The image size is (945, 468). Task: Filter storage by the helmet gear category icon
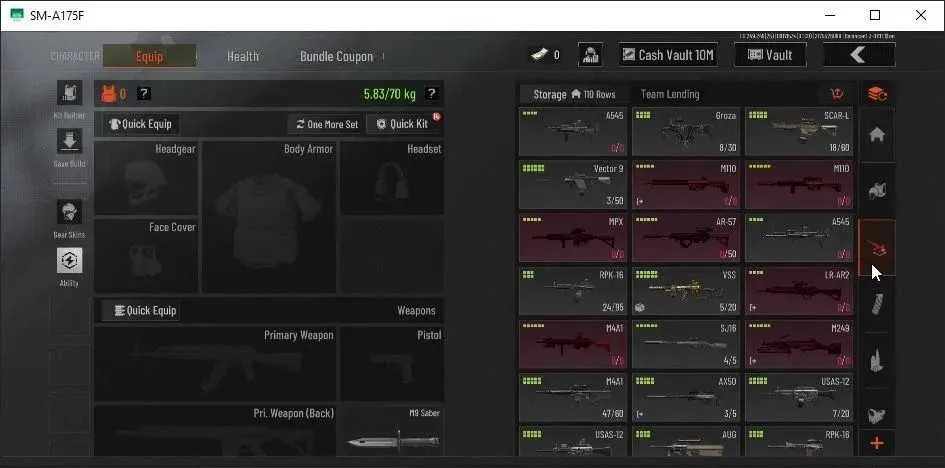point(877,191)
